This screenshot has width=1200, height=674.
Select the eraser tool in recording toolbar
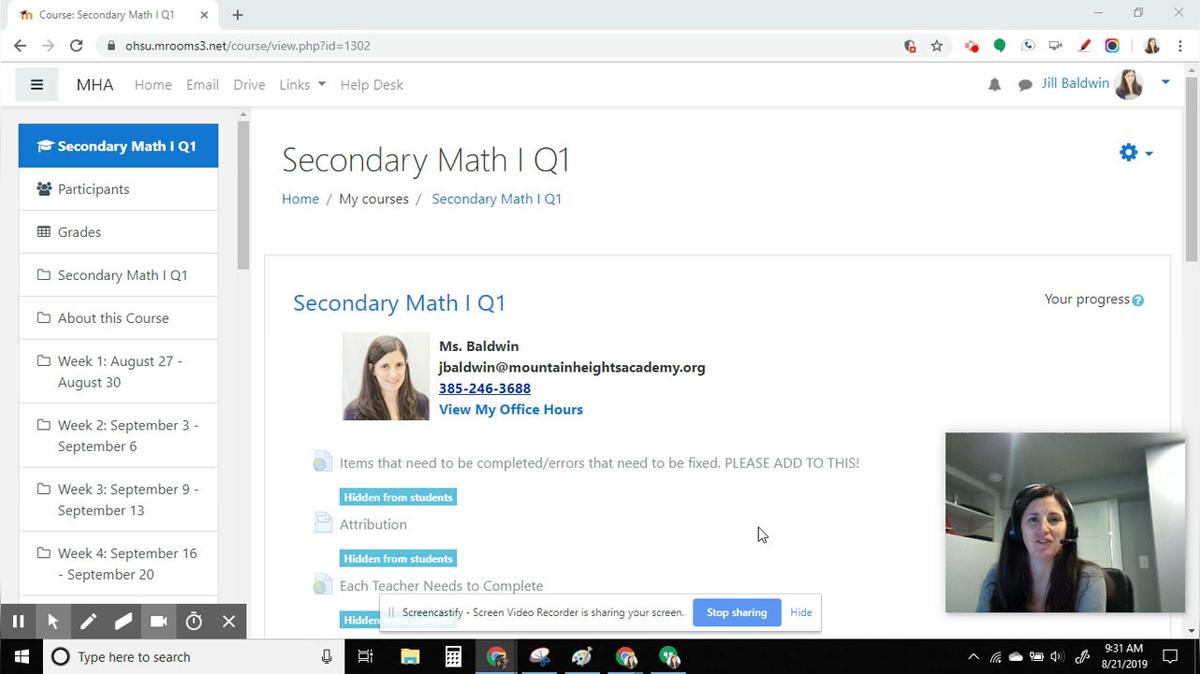(x=123, y=621)
